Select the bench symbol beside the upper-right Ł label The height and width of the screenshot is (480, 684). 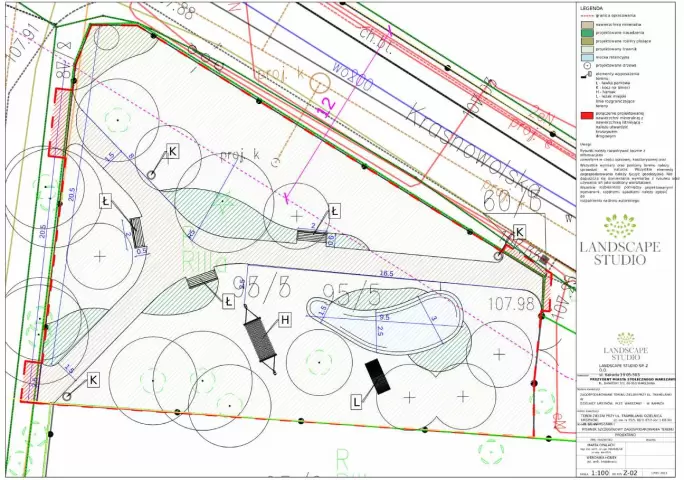[x=312, y=235]
